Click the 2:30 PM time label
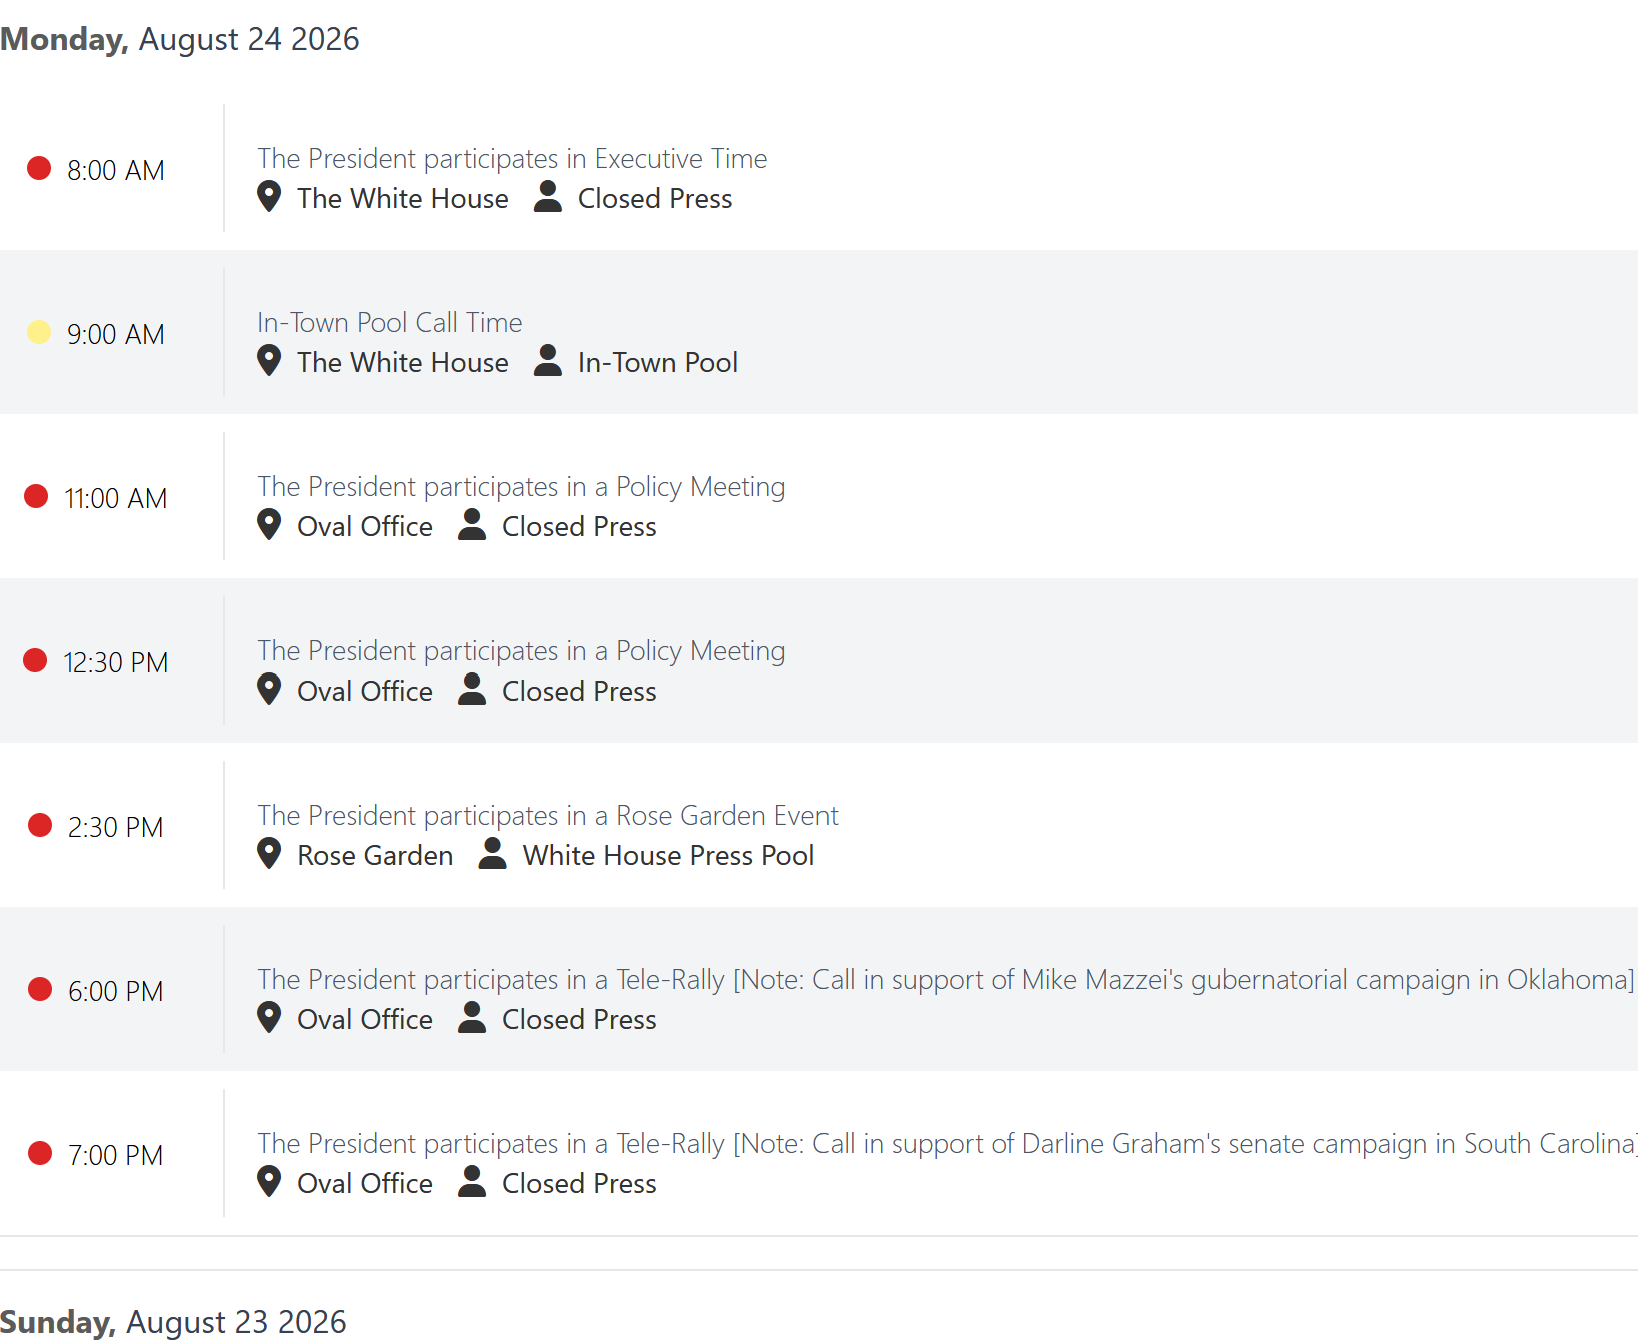The image size is (1638, 1344). click(116, 827)
